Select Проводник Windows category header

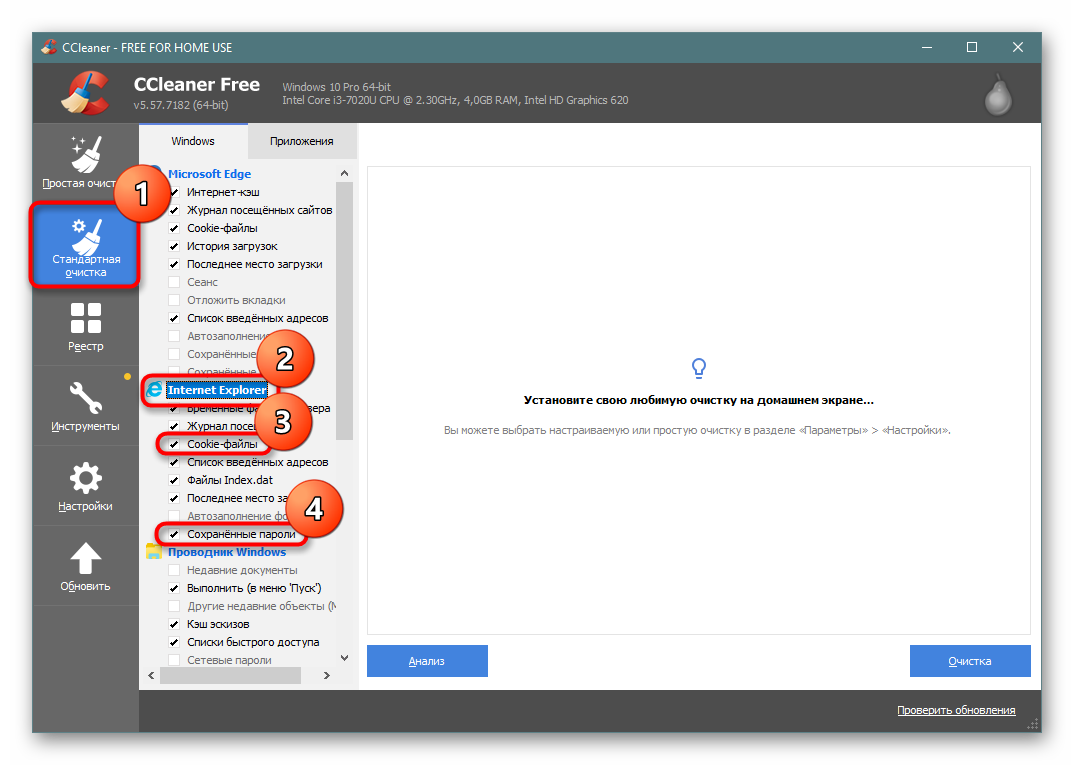pos(227,551)
